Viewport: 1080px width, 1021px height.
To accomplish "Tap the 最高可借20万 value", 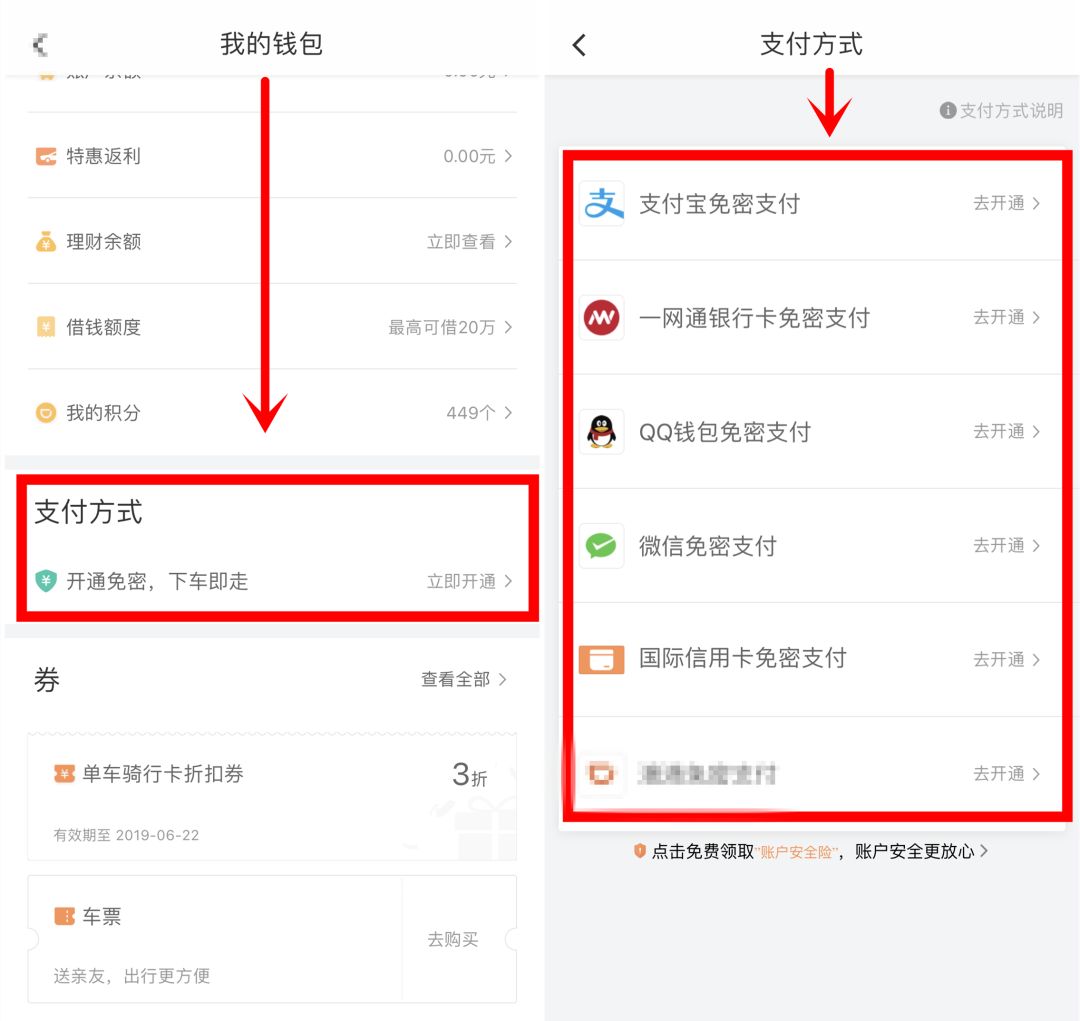I will [x=442, y=327].
